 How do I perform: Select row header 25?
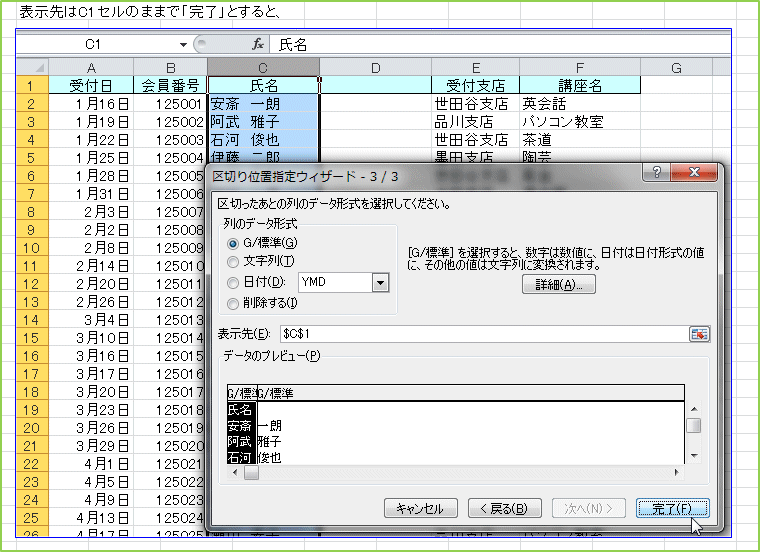tap(32, 518)
